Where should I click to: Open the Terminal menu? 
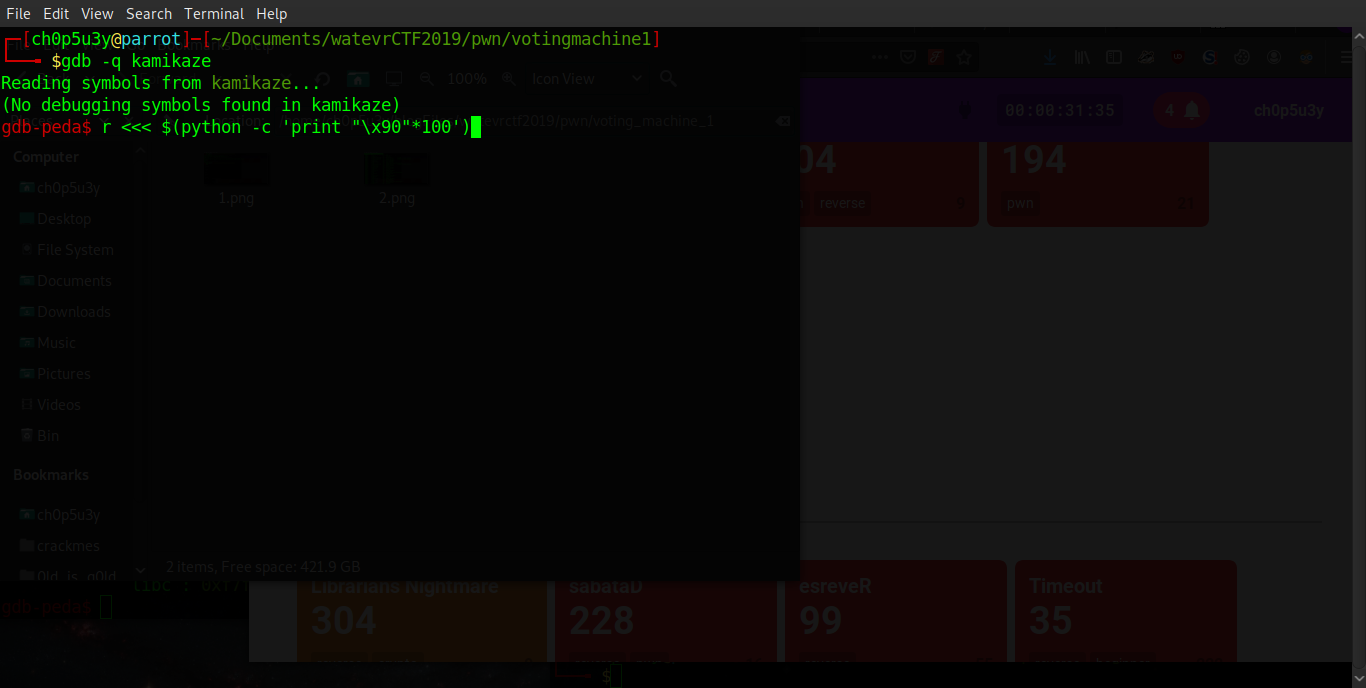click(x=215, y=14)
